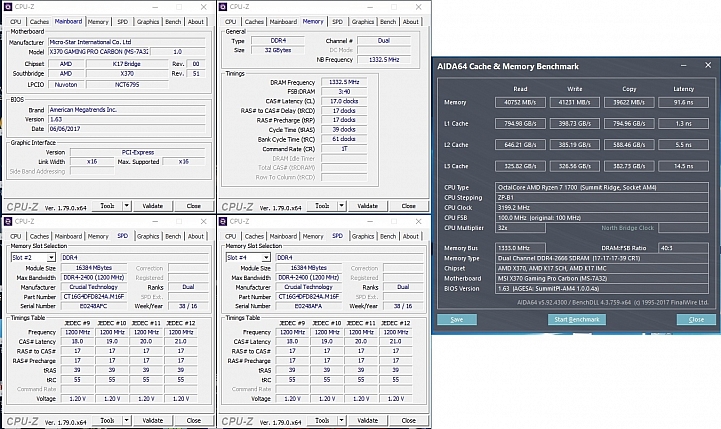Close AIDA64 window with title bar X
Screen dimensions: 721x429
708,66
